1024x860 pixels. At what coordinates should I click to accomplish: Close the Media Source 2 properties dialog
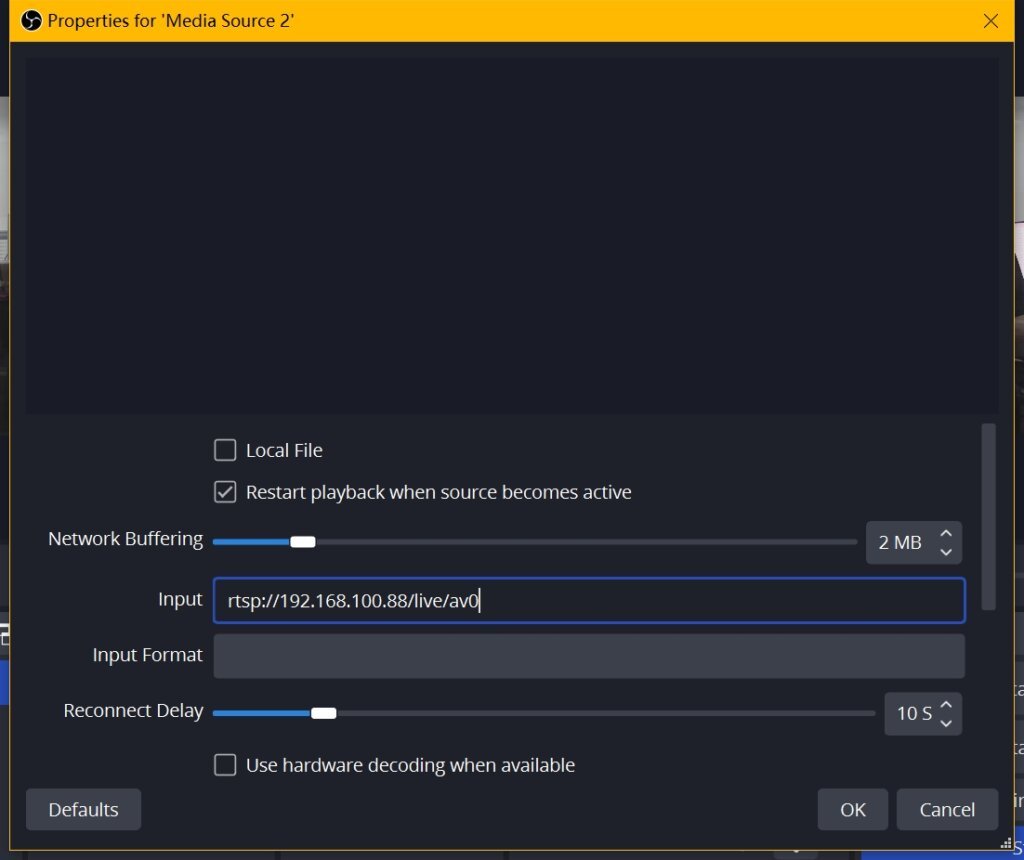[x=991, y=21]
